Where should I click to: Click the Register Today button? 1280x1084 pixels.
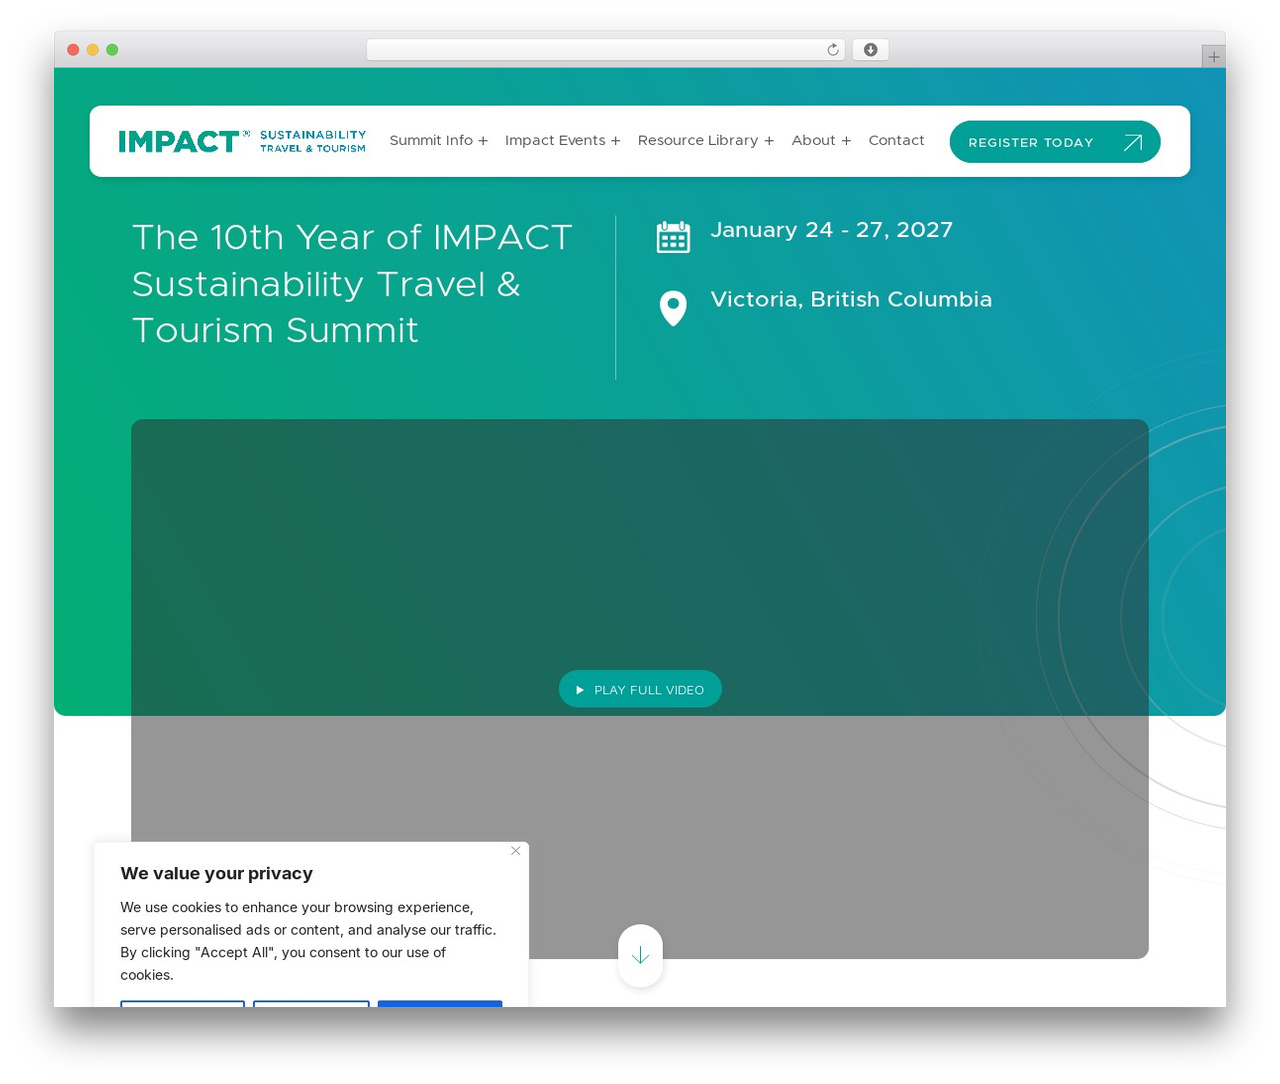(1055, 142)
